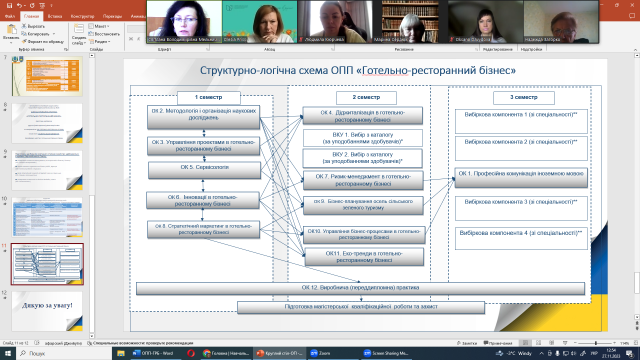Switch to Reading view icon

(551, 343)
